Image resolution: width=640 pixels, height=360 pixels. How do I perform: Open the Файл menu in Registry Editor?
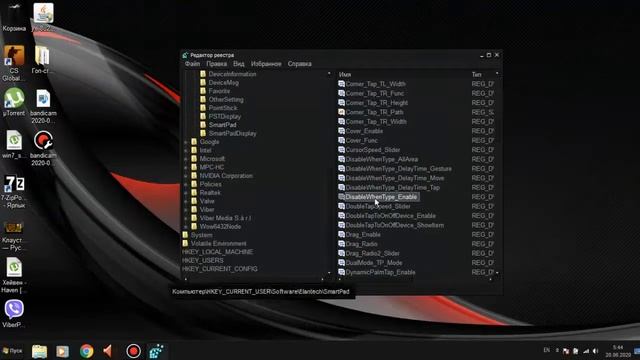(192, 64)
